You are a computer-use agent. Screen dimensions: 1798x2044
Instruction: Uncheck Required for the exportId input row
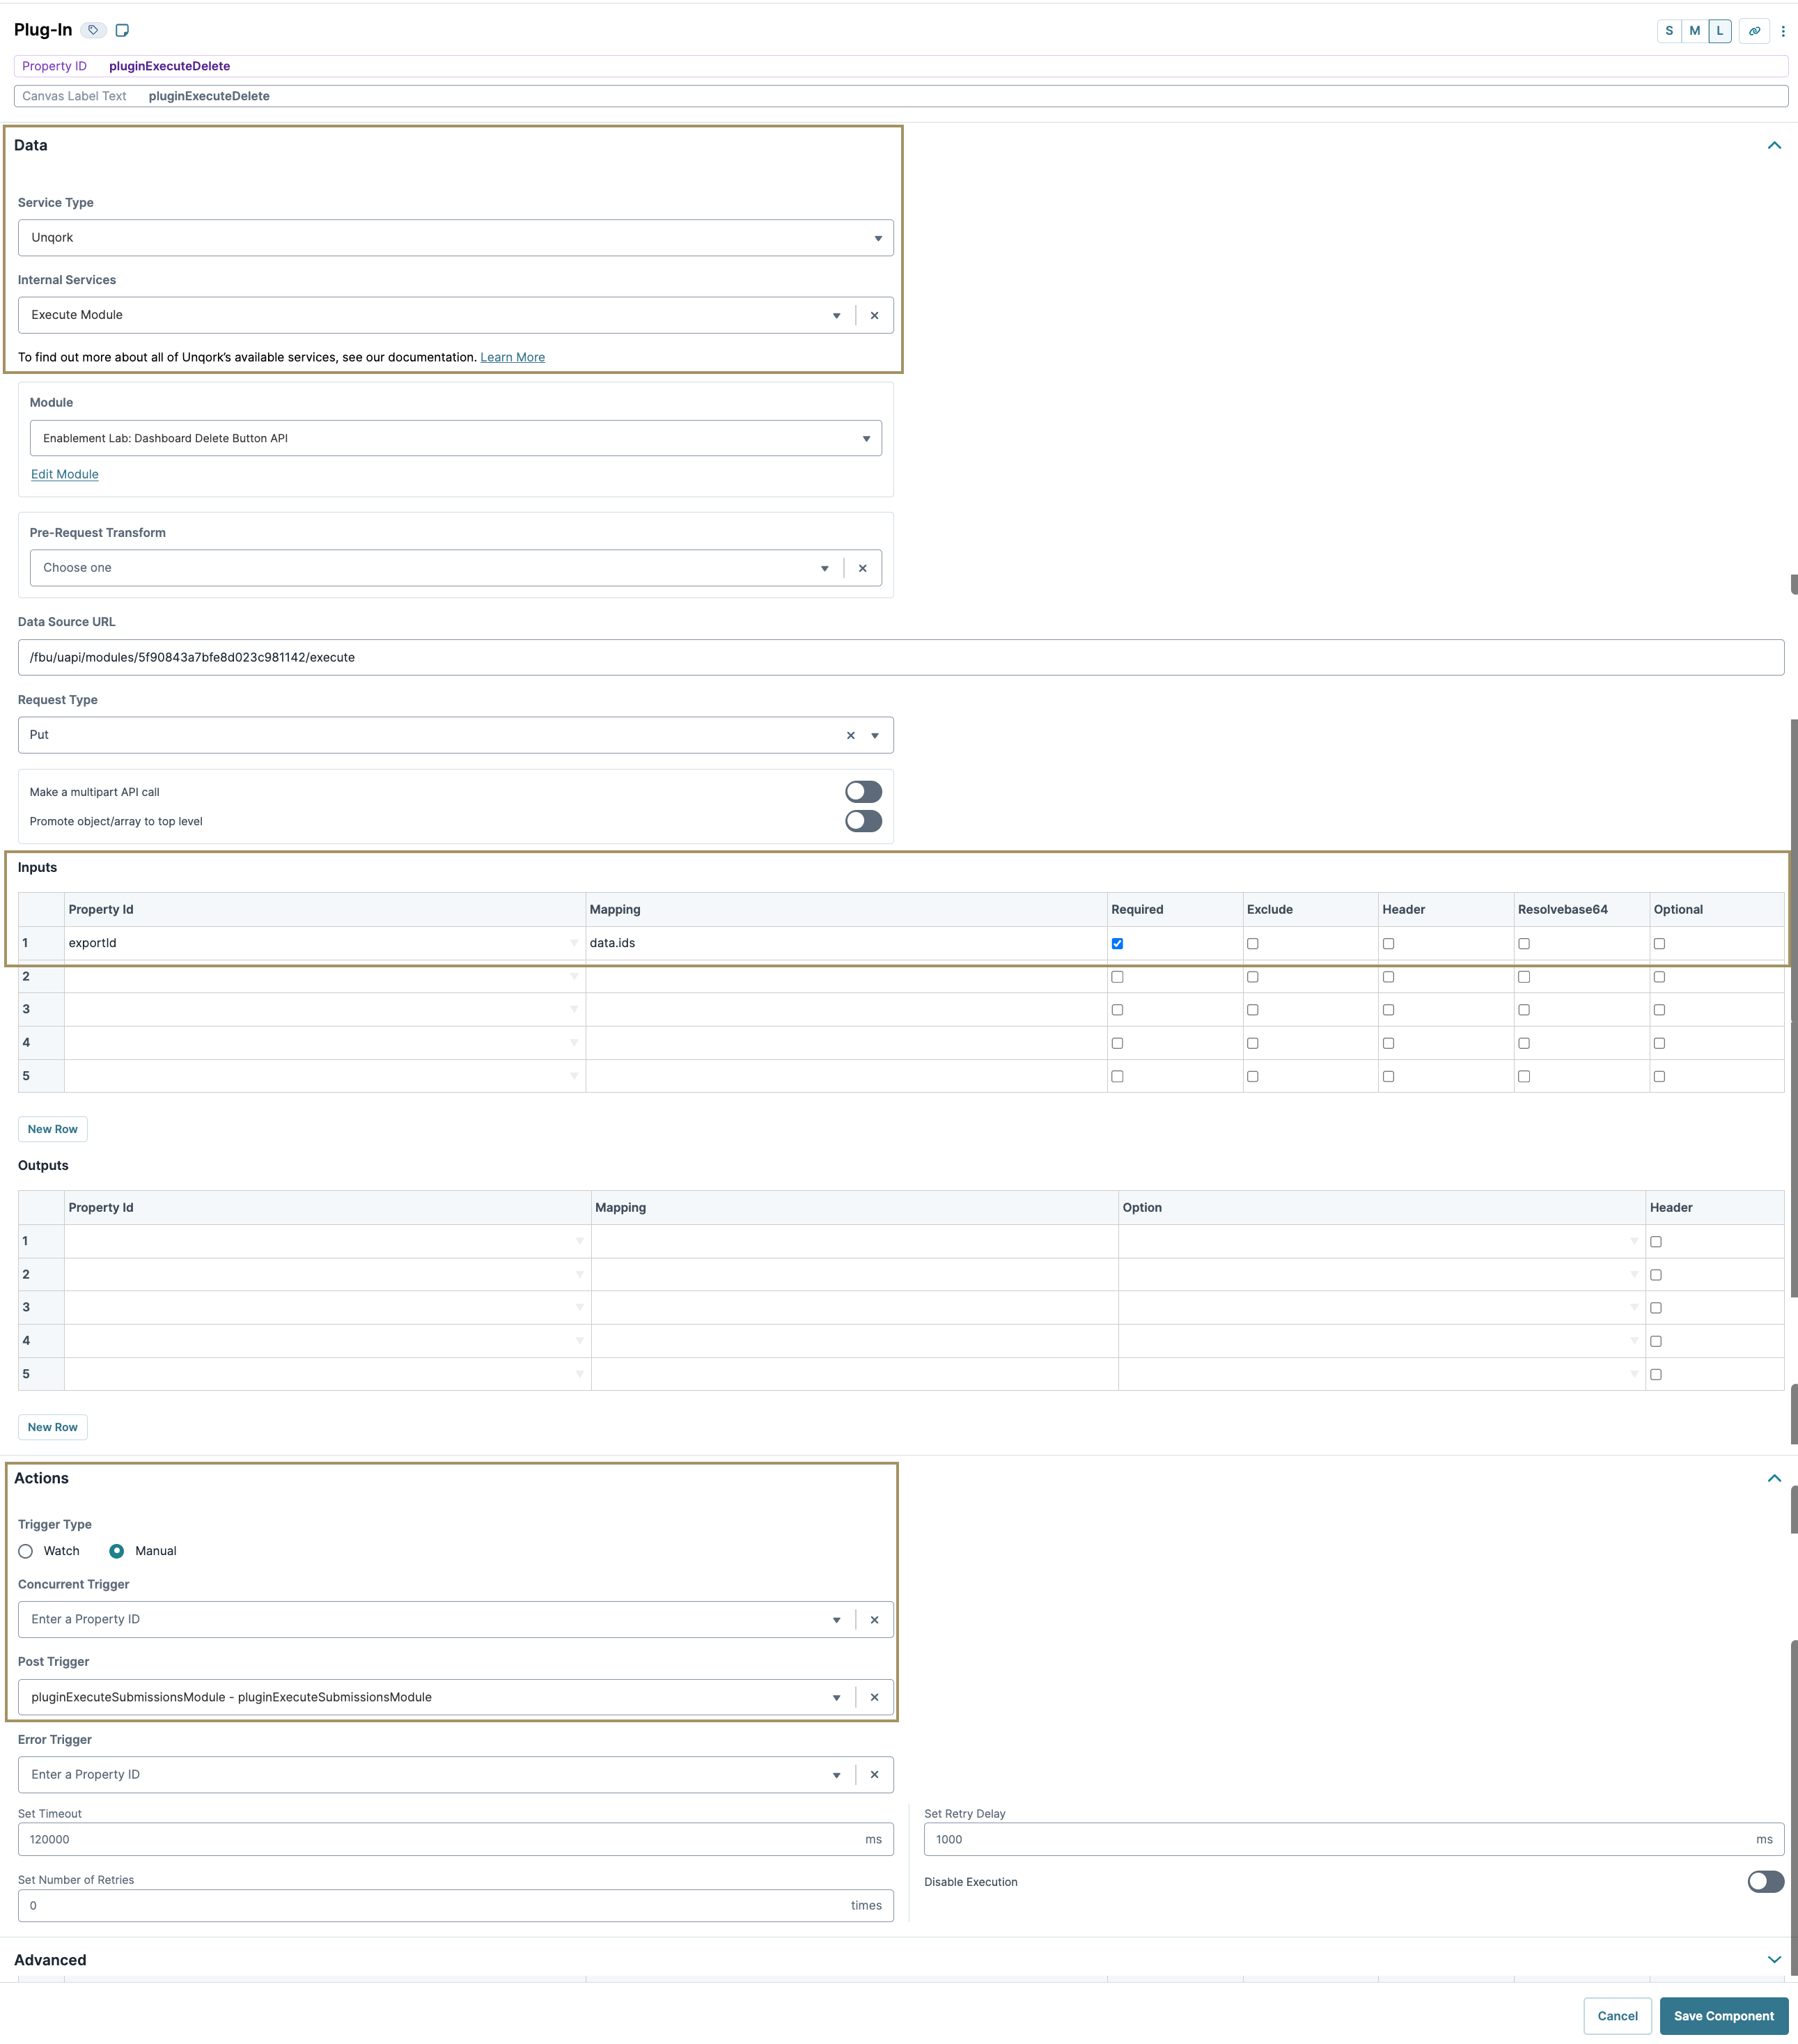(1118, 943)
